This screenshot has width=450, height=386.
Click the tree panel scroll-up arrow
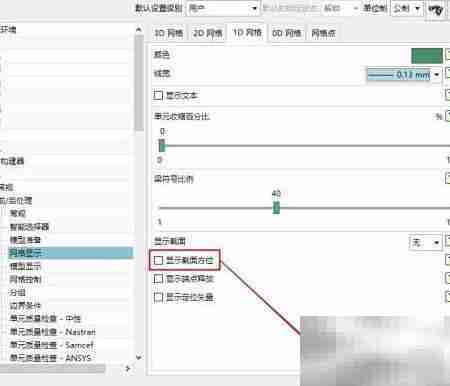[139, 30]
